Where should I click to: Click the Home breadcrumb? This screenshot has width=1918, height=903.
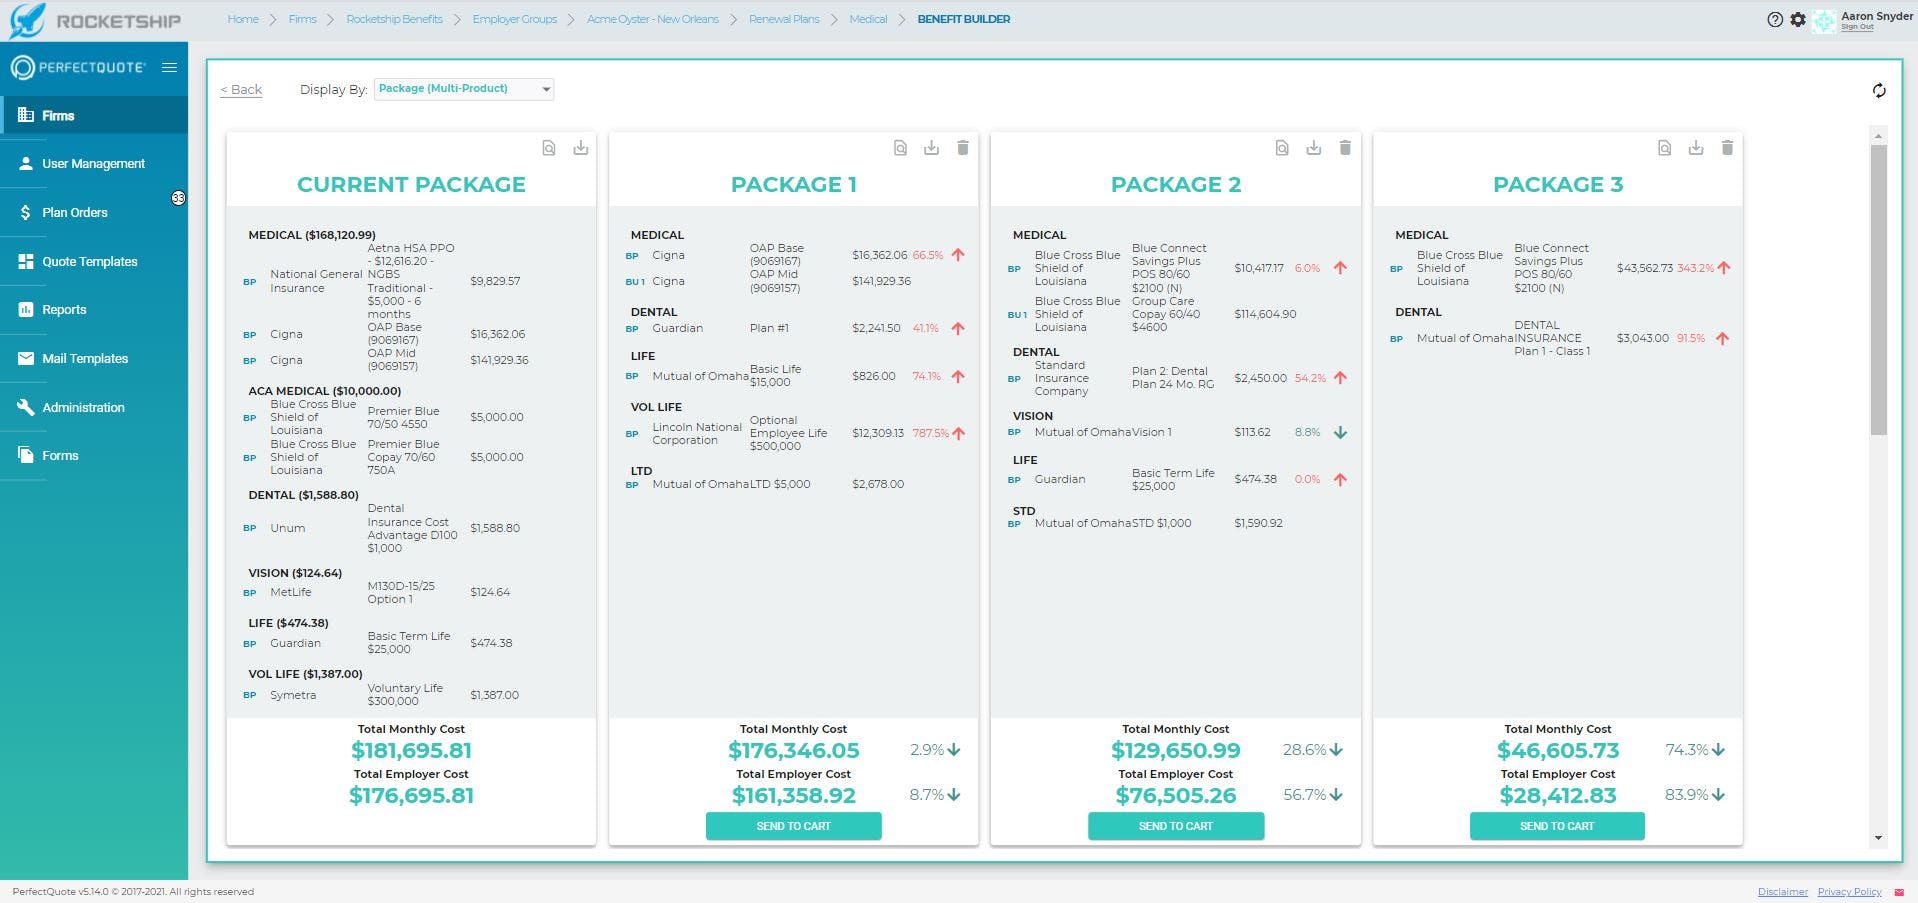243,19
